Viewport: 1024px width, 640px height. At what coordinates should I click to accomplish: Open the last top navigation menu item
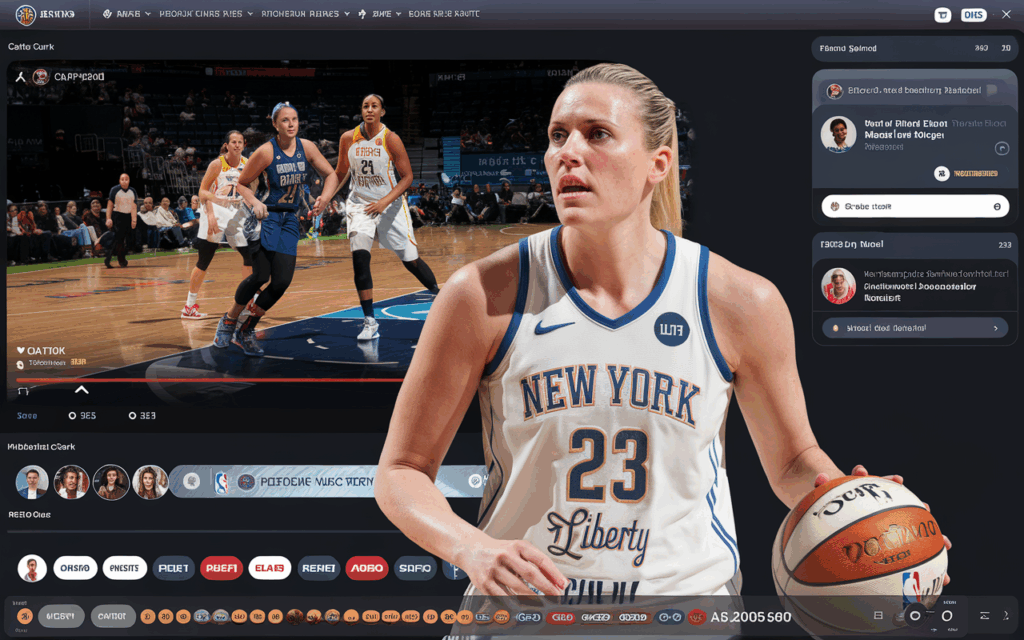coord(444,14)
